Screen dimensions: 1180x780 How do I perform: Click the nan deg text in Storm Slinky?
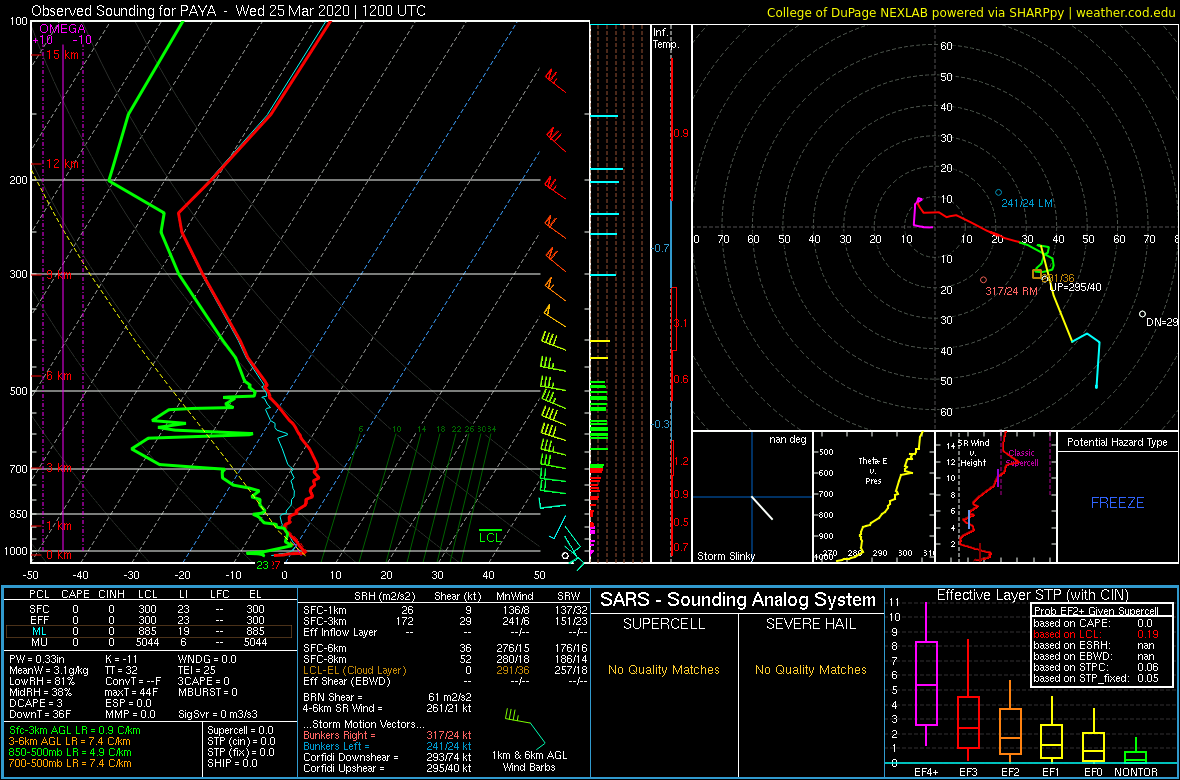[x=787, y=440]
